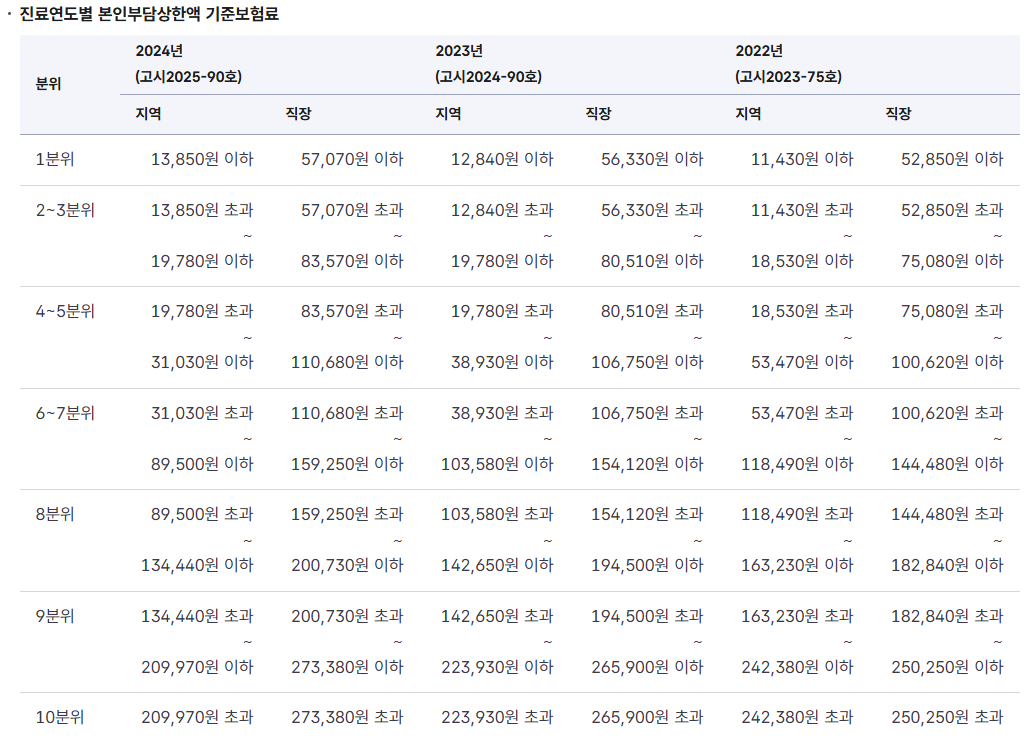
Task: Click the 지역 sub-header under 2023년
Action: [446, 113]
